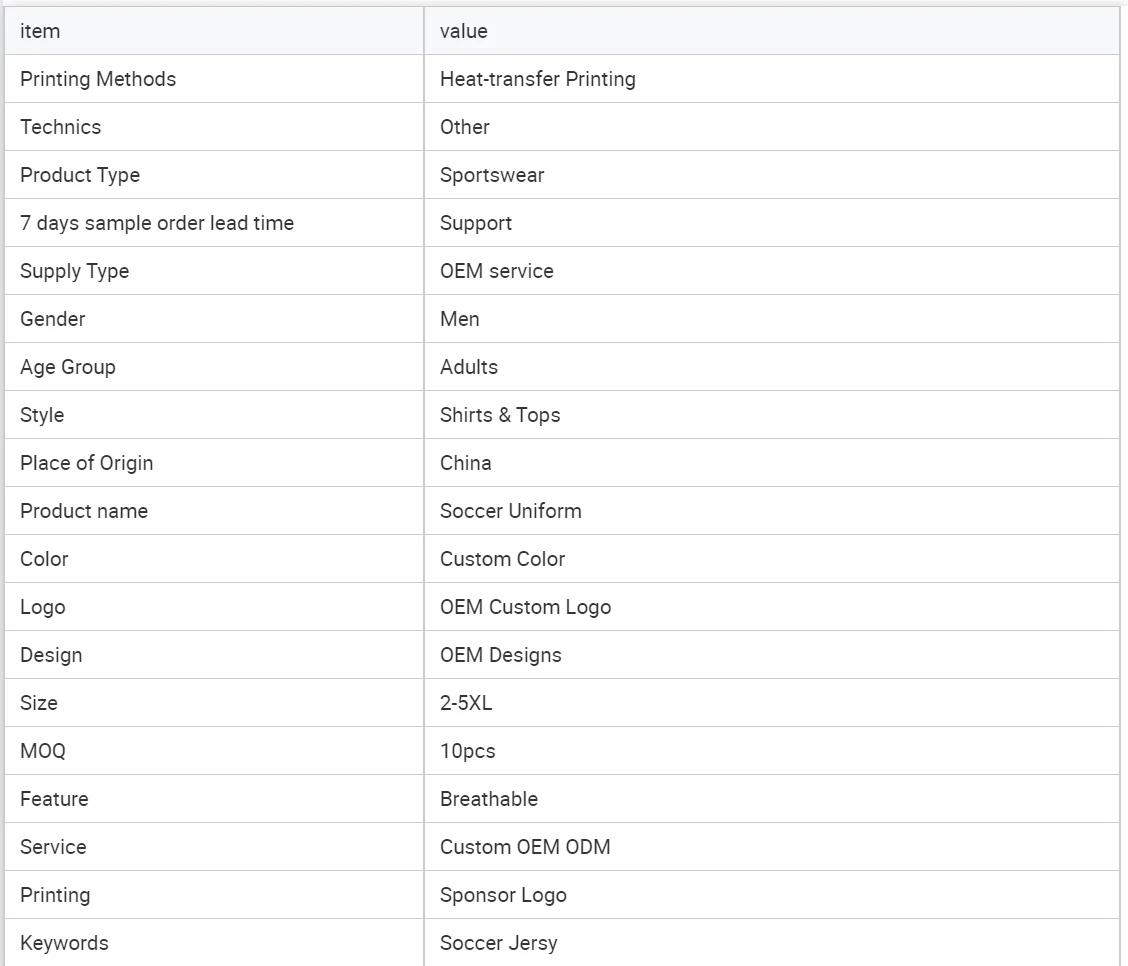The image size is (1128, 966).
Task: Click the 'Breathable' feature value
Action: (x=489, y=799)
